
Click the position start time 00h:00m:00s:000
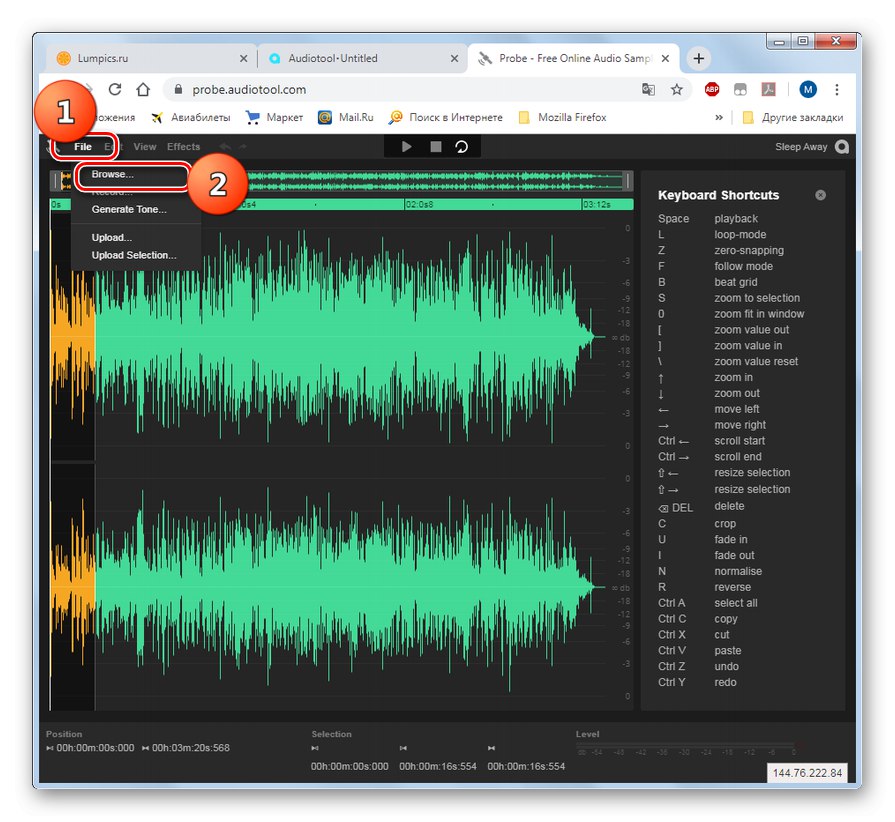pos(95,748)
